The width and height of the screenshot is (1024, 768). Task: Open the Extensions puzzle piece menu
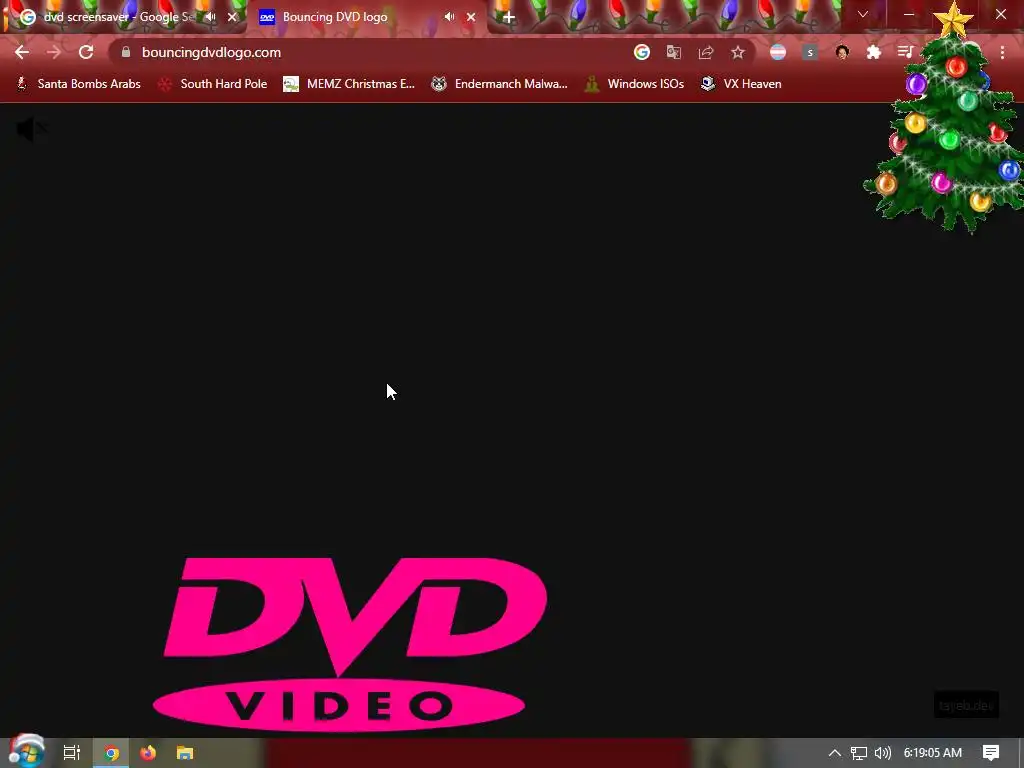(874, 52)
